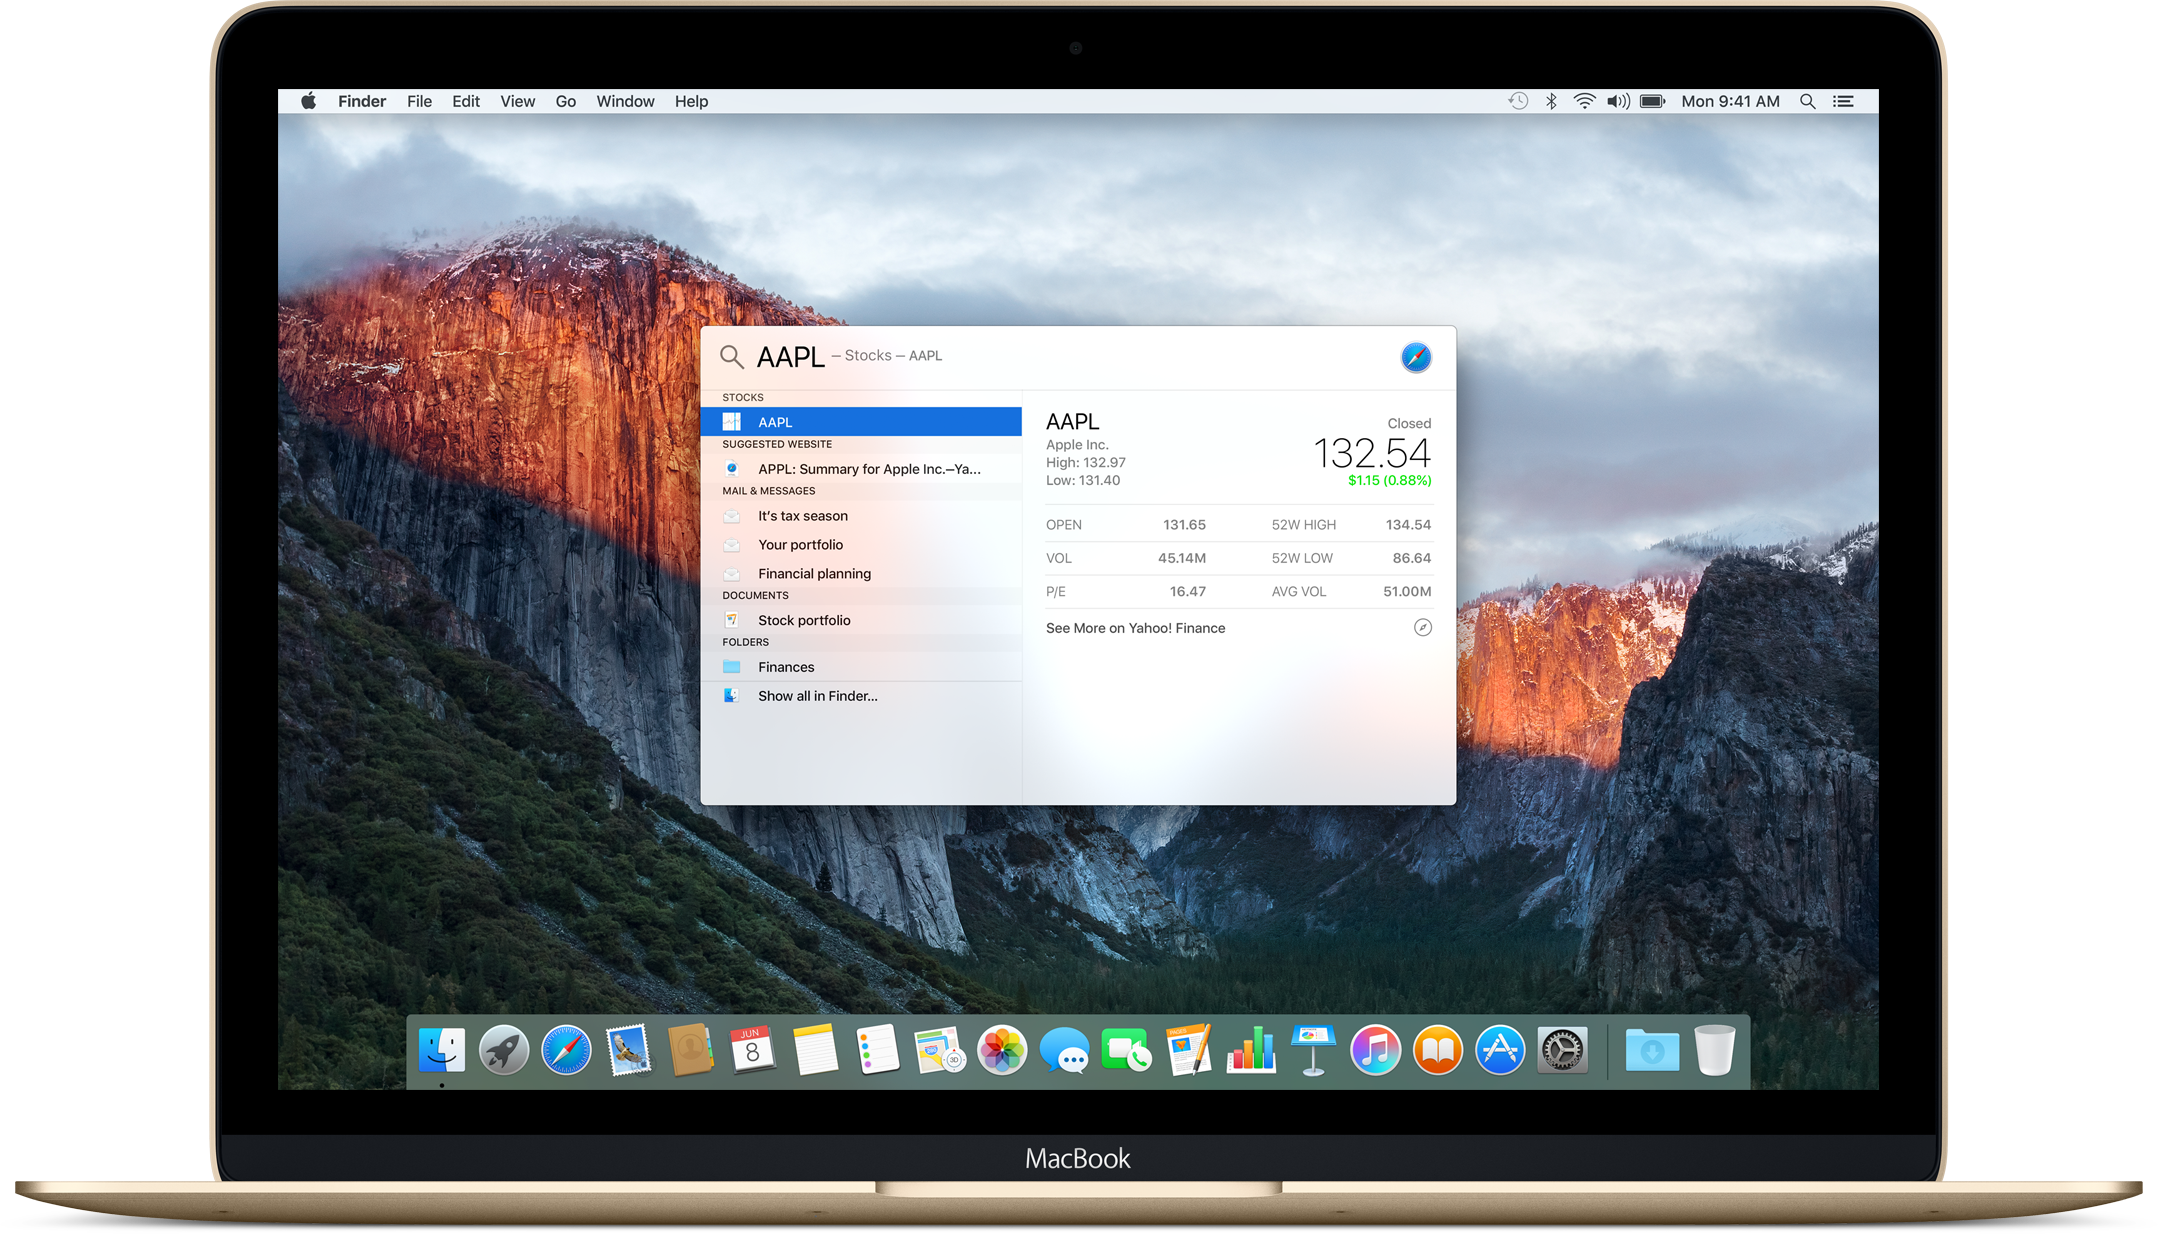Open Messages from the Dock
The height and width of the screenshot is (1234, 2158).
(x=1065, y=1050)
